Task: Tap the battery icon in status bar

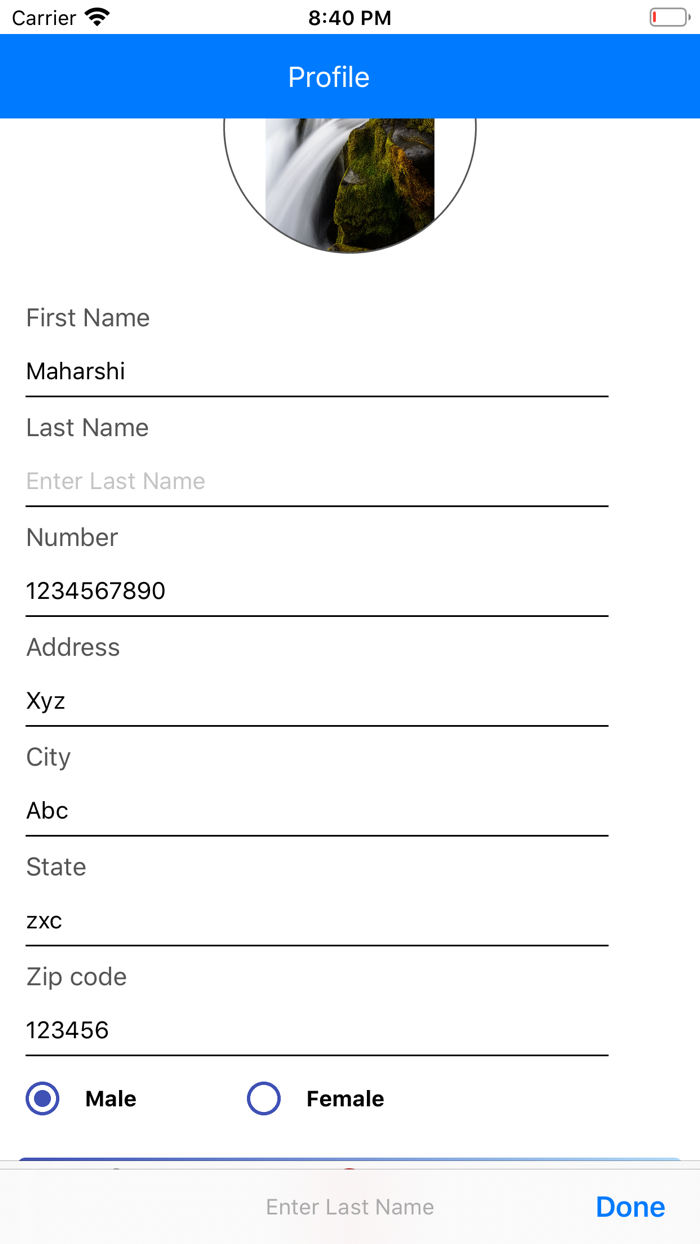Action: (668, 17)
